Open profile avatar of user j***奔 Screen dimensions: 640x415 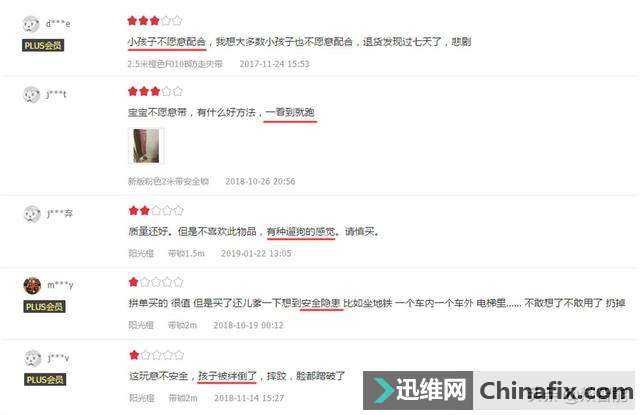coord(32,214)
